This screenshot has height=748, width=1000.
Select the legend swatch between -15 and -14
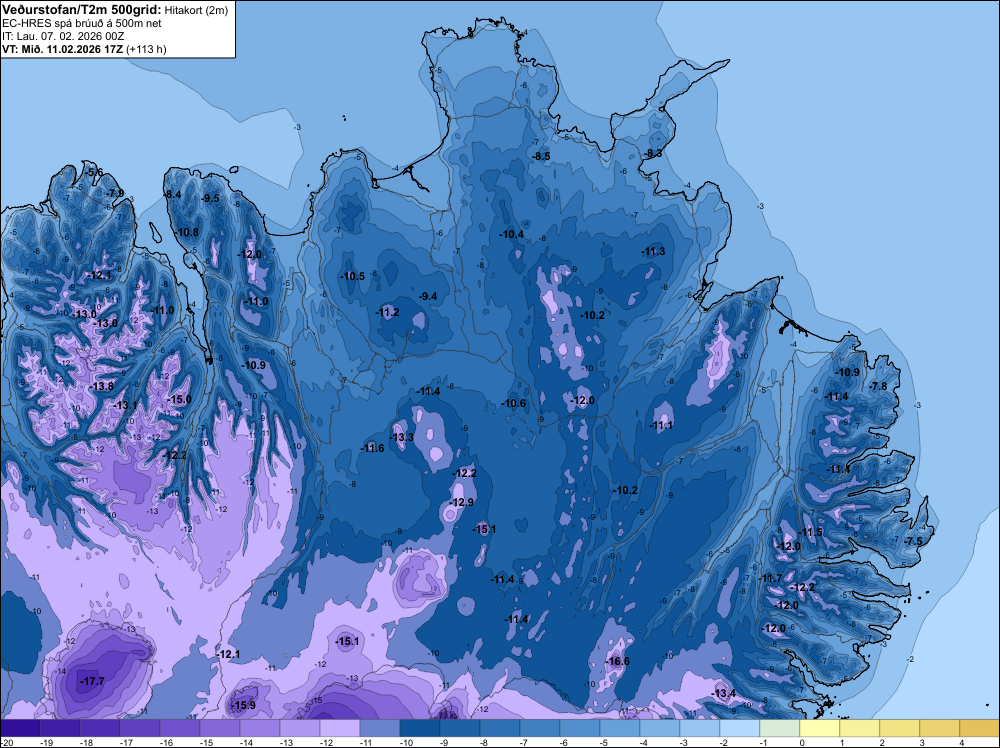click(x=220, y=728)
